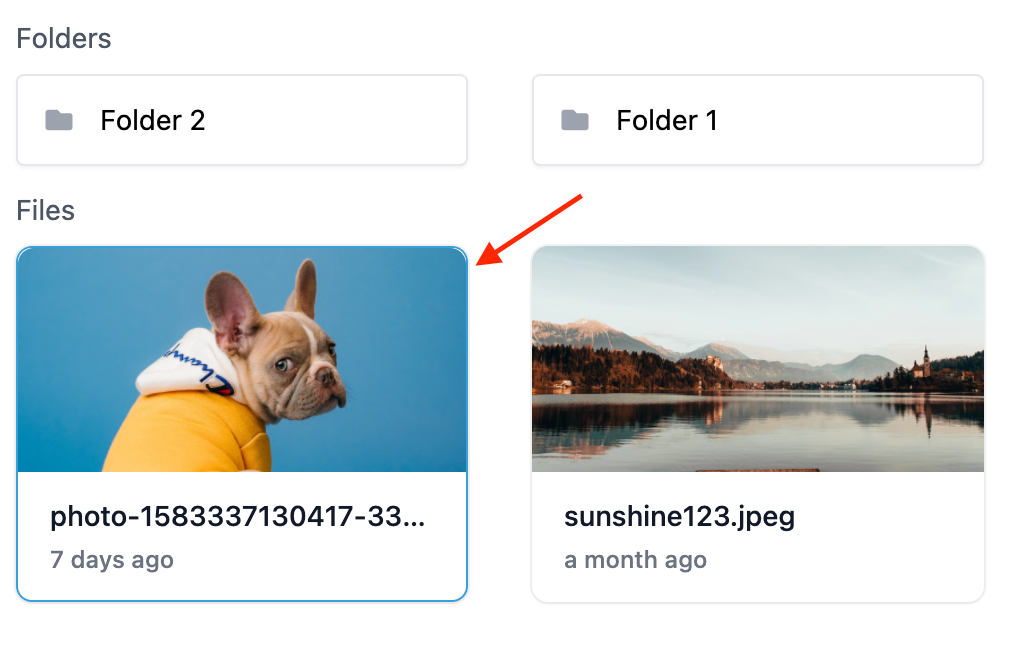
Task: Click the folder icon beside Folder 2
Action: pyautogui.click(x=59, y=121)
